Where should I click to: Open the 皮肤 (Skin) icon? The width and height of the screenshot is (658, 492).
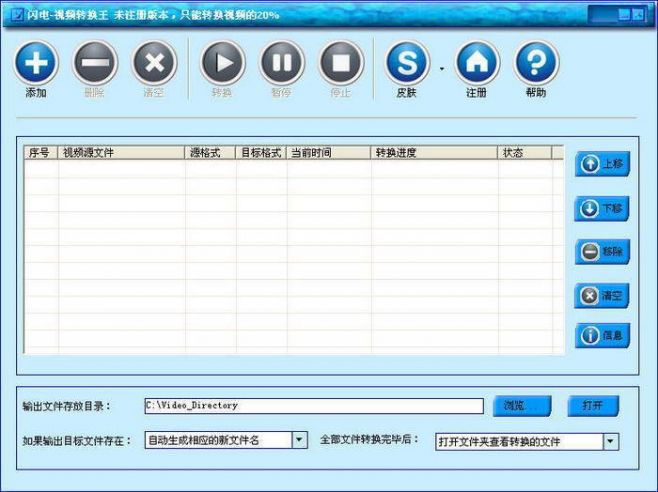pyautogui.click(x=406, y=63)
